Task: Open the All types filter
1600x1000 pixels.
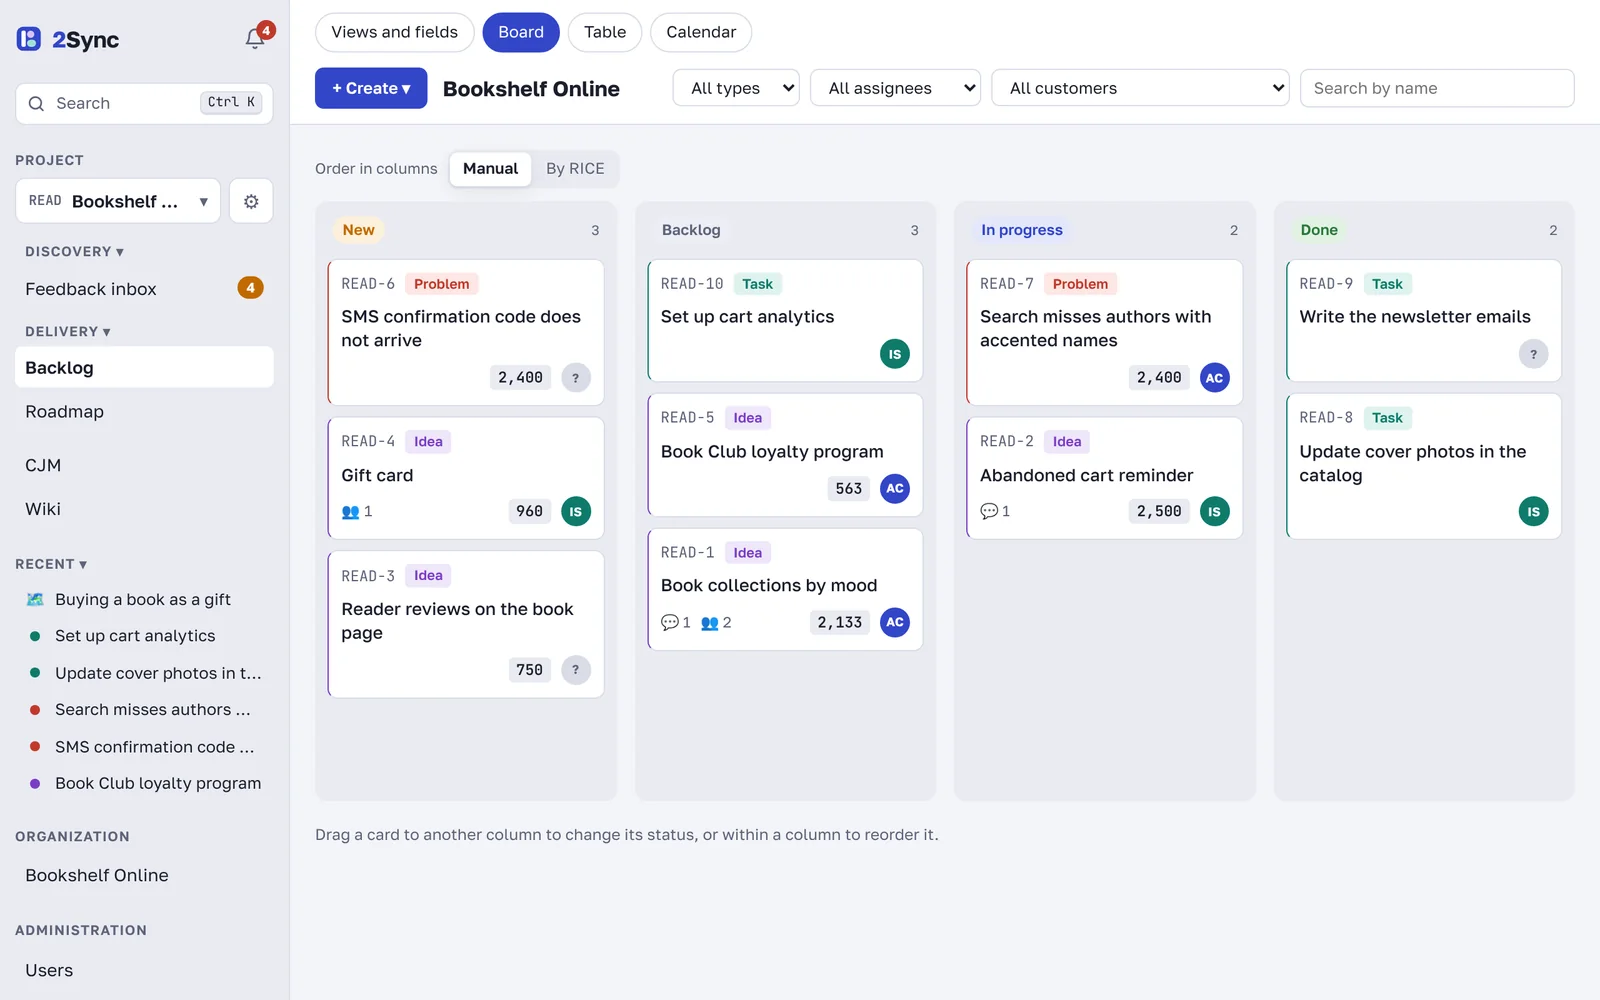Action: (736, 88)
